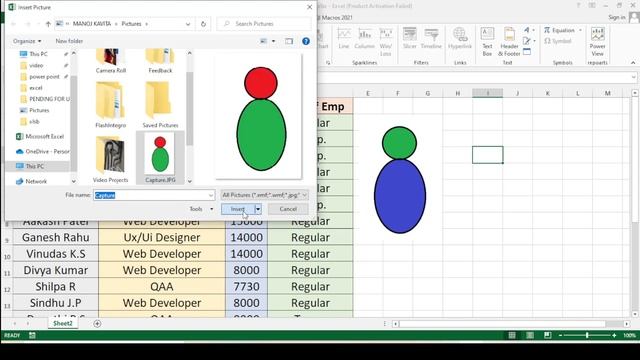Click the Timeline filter icon
This screenshot has width=640, height=360.
point(431,38)
